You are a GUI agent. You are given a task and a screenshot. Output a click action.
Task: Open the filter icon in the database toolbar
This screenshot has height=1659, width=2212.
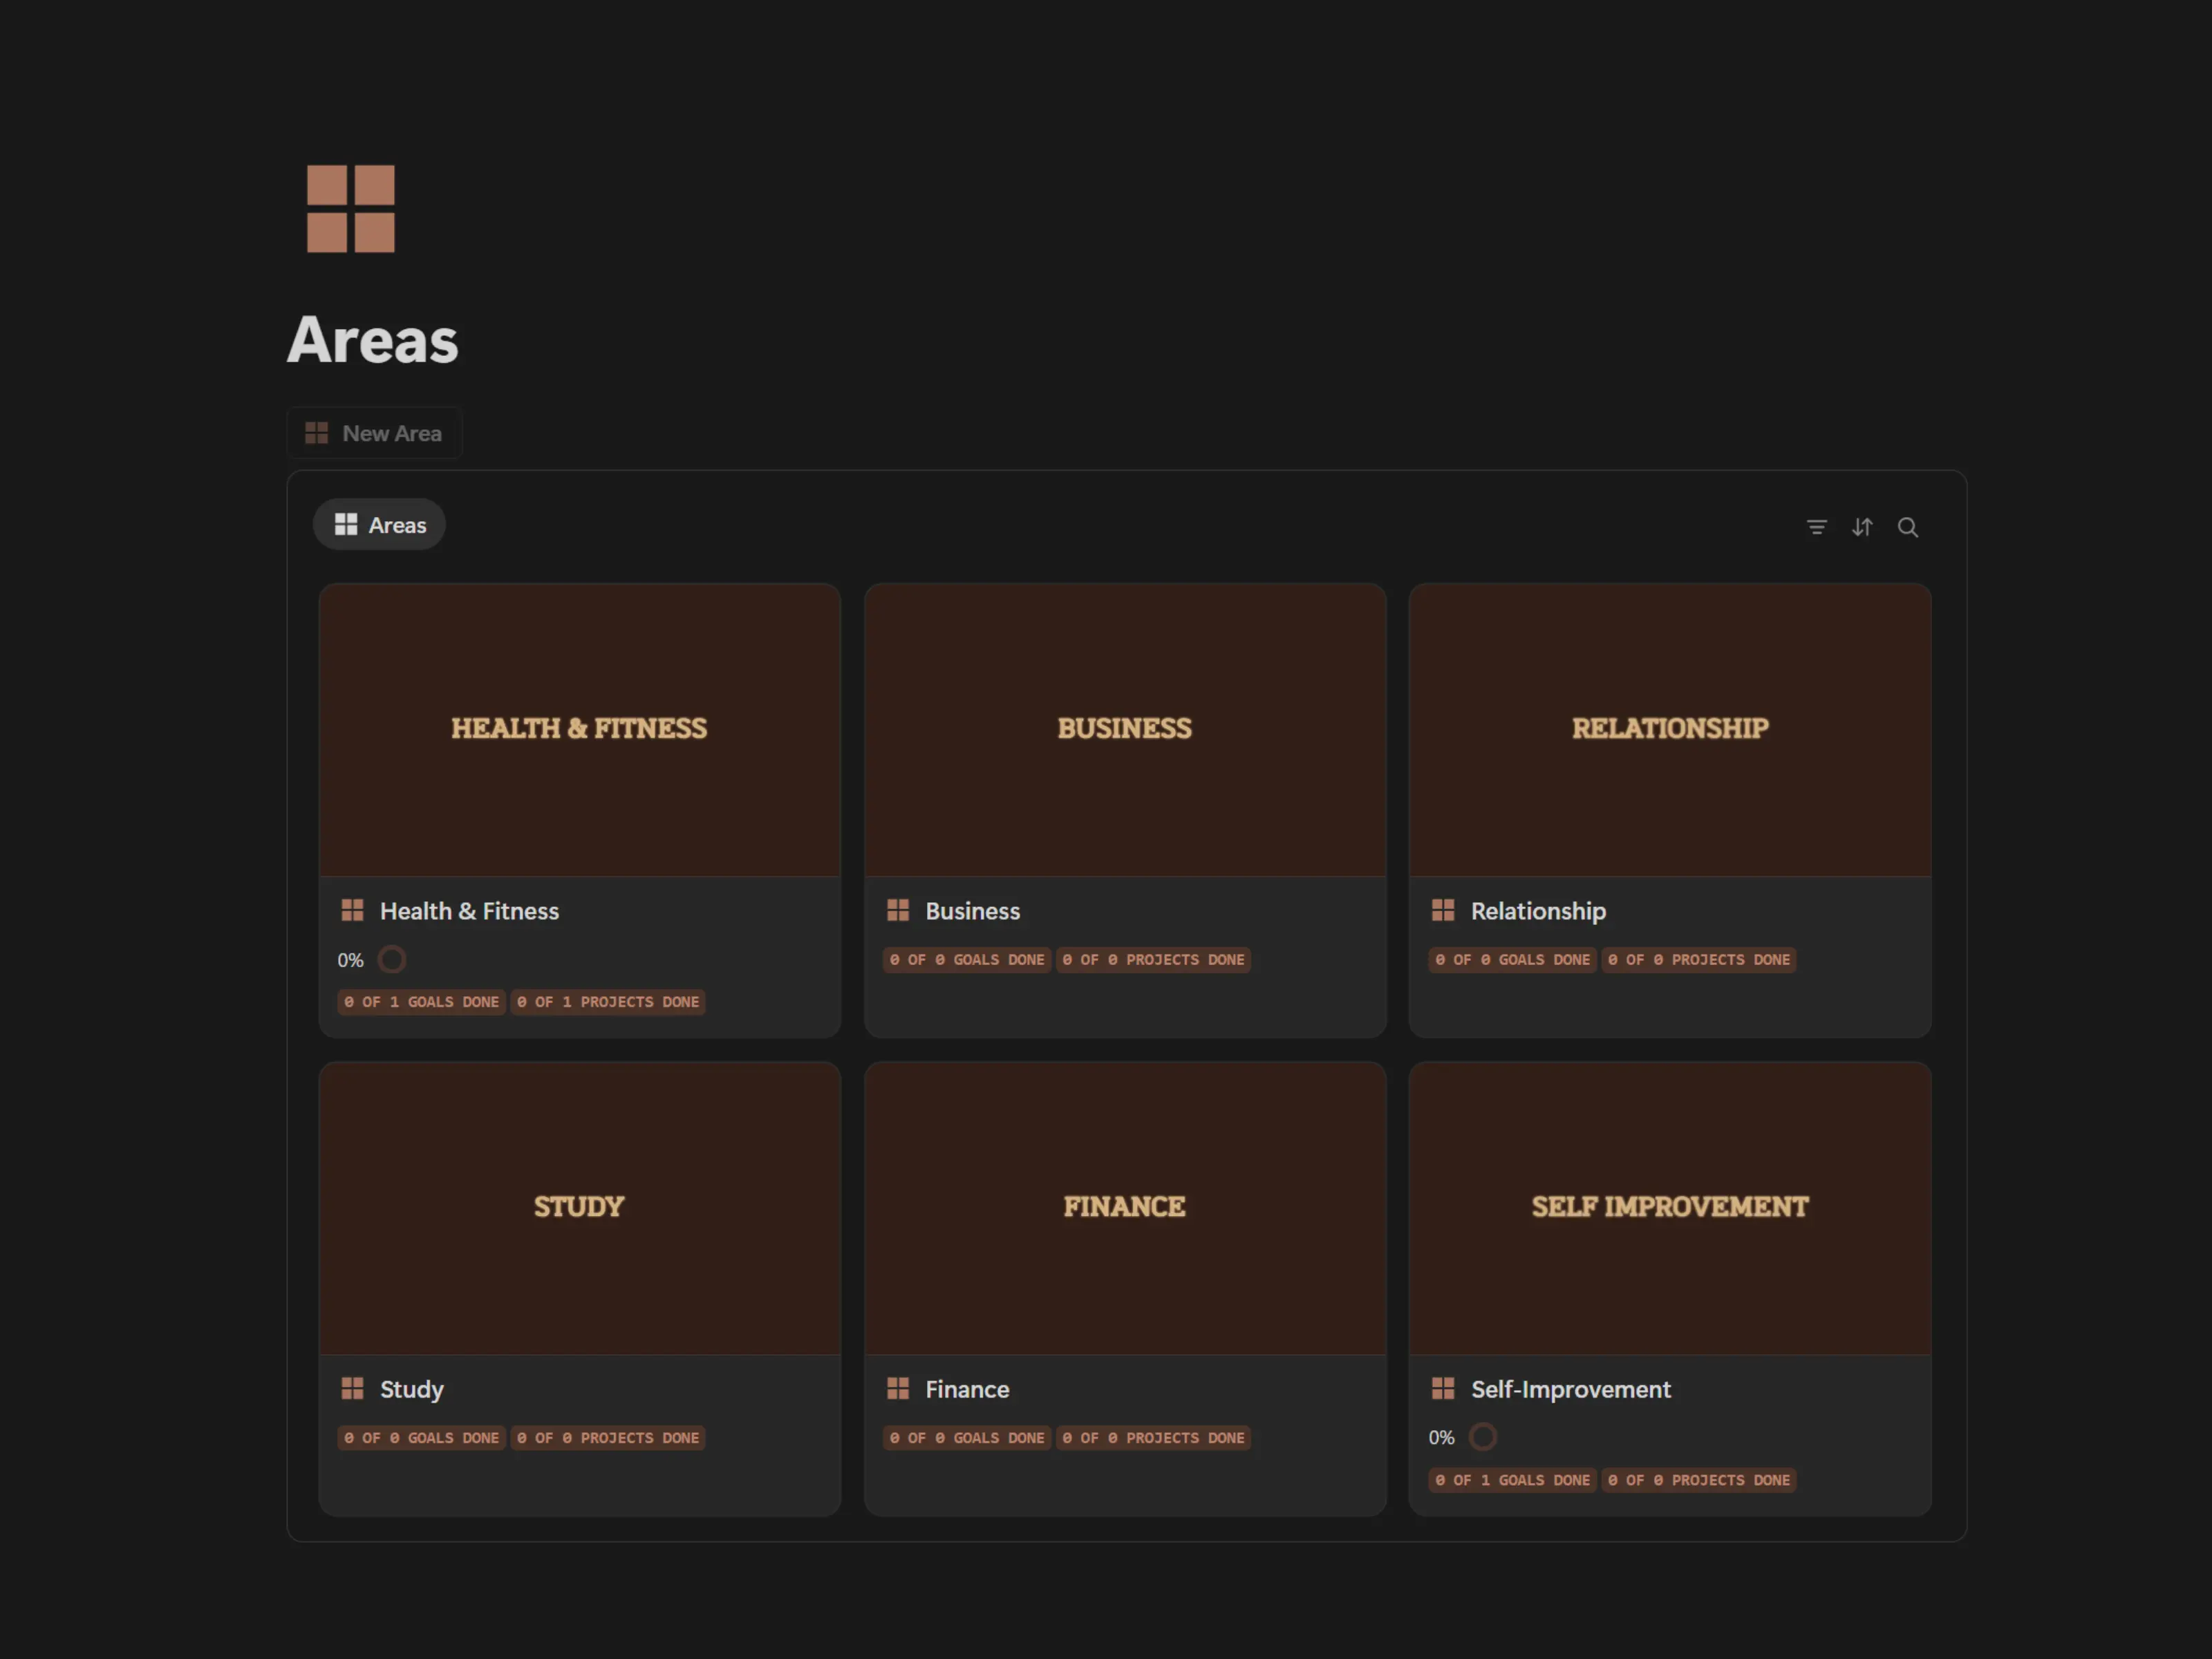1816,527
